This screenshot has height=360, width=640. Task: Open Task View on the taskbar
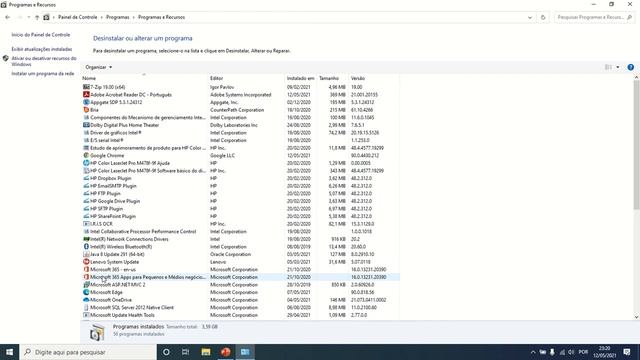185,352
